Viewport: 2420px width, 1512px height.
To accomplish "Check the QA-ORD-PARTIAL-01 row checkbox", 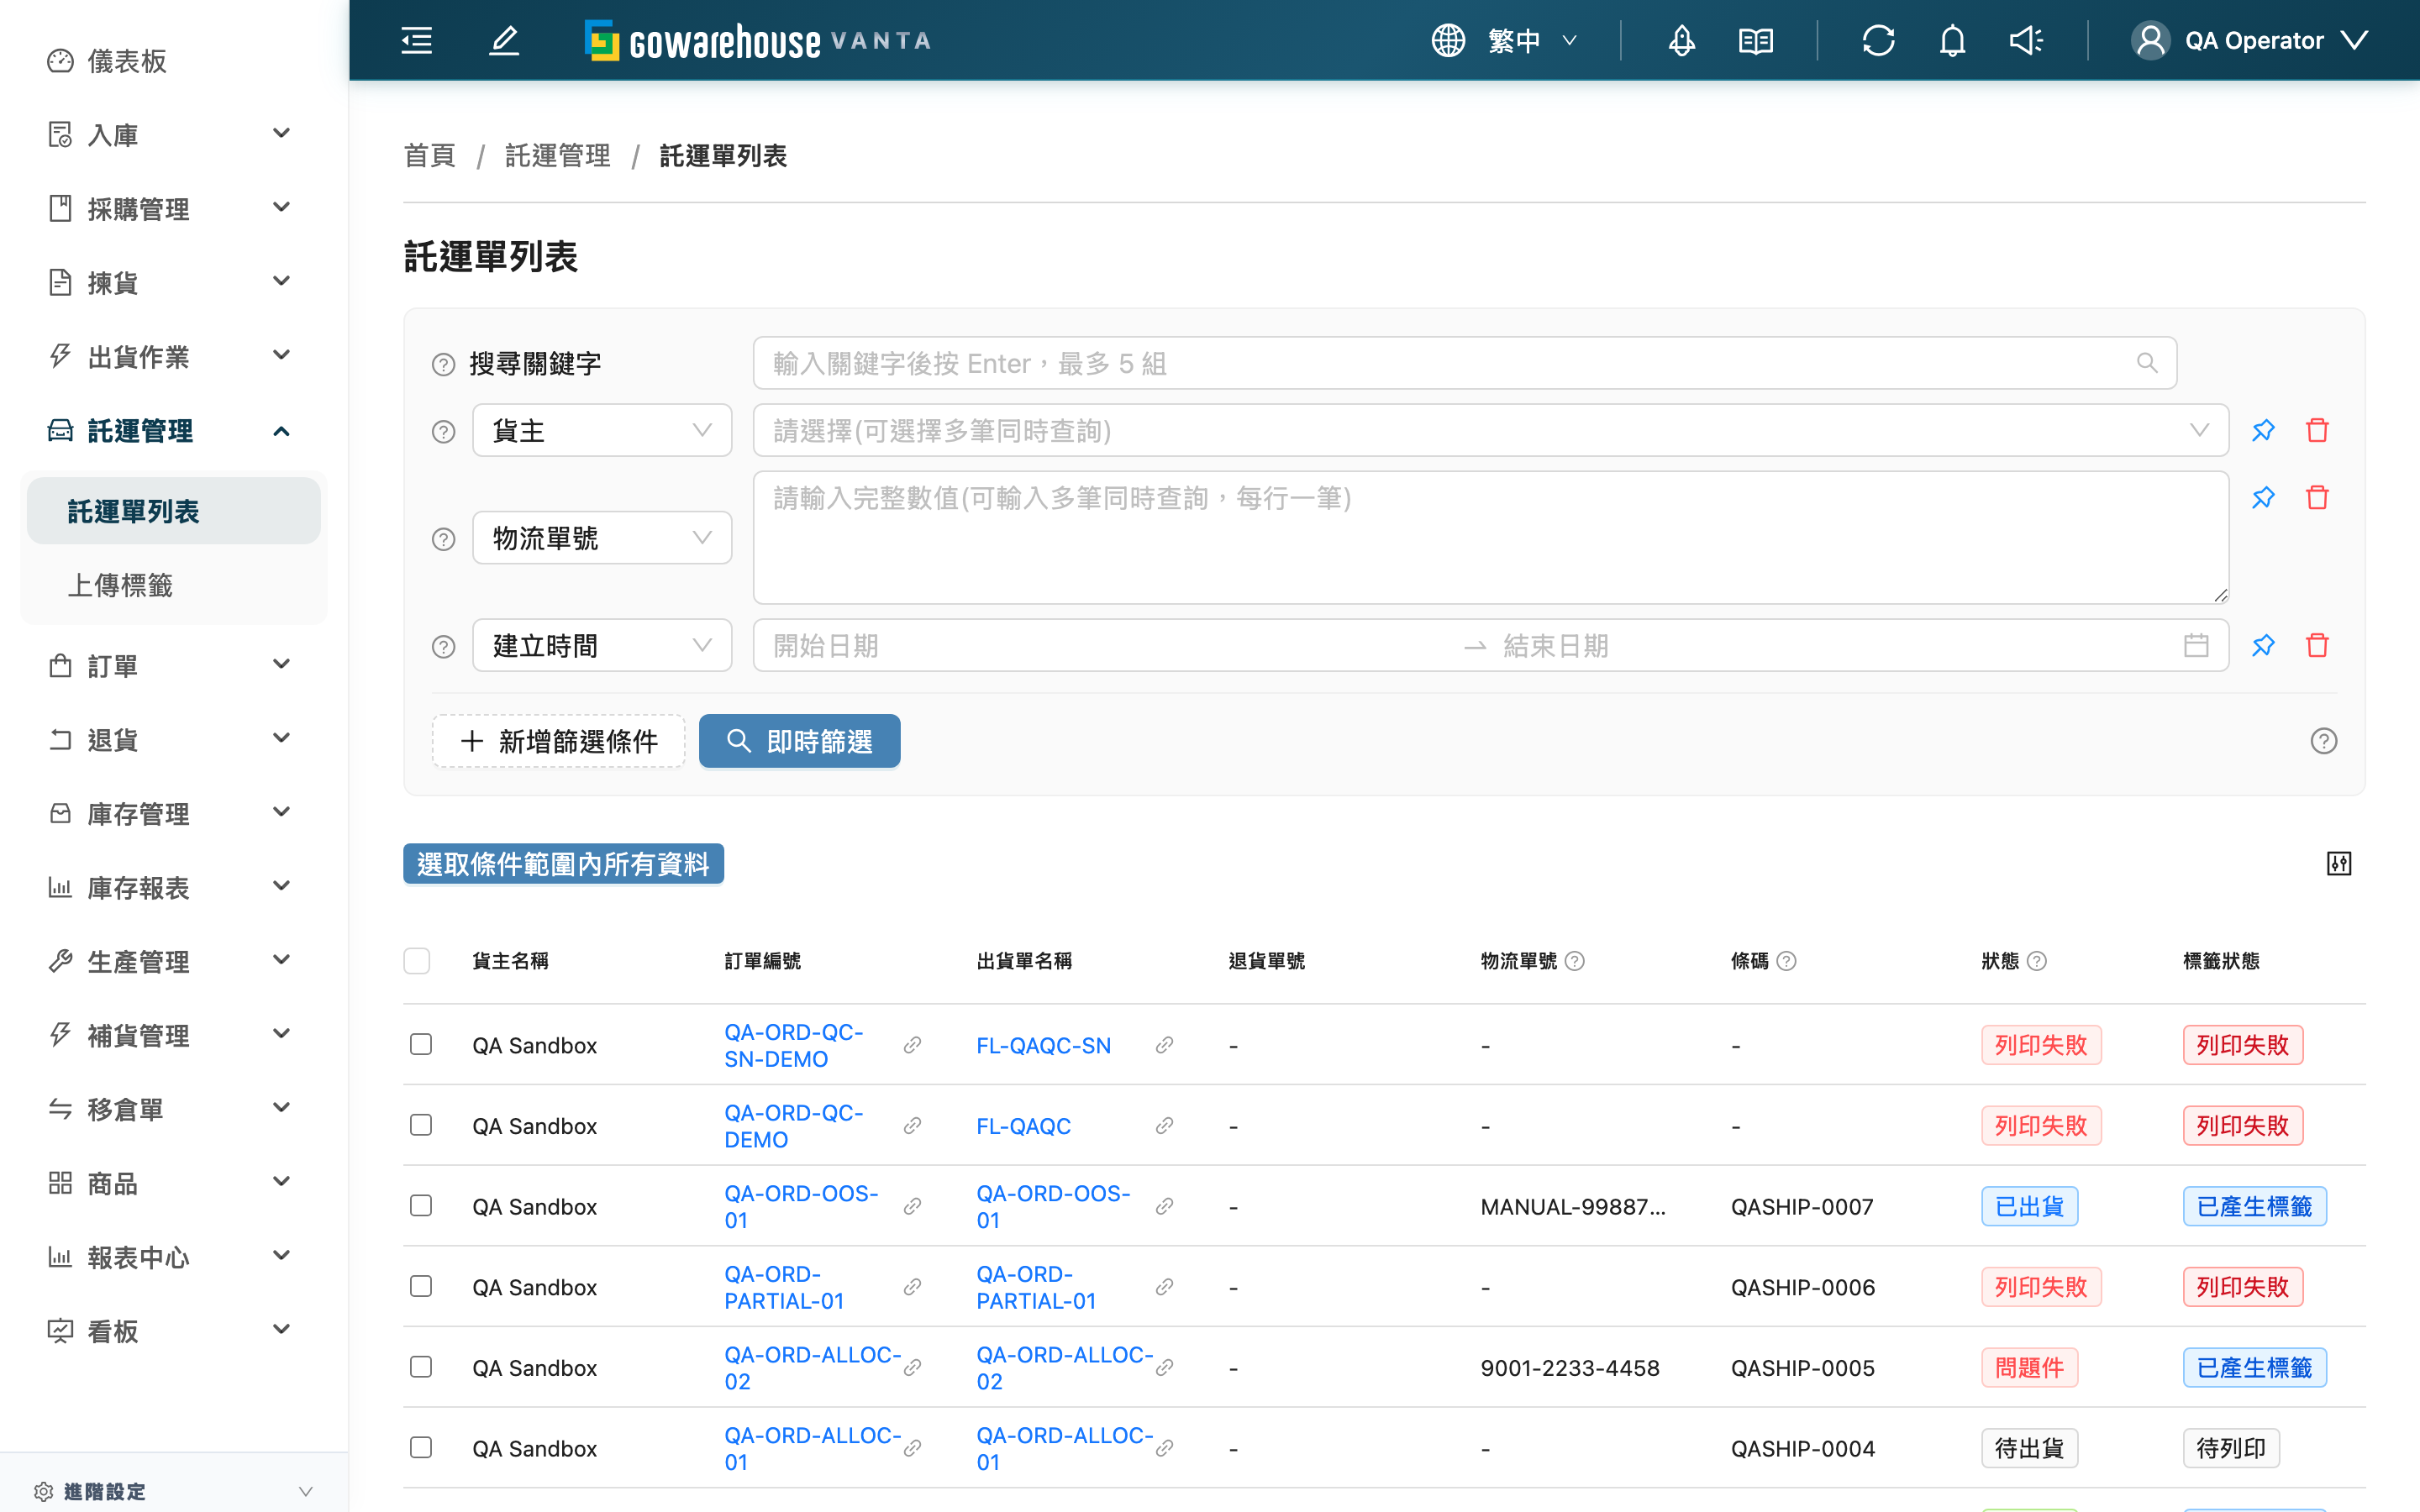I will click(x=421, y=1286).
